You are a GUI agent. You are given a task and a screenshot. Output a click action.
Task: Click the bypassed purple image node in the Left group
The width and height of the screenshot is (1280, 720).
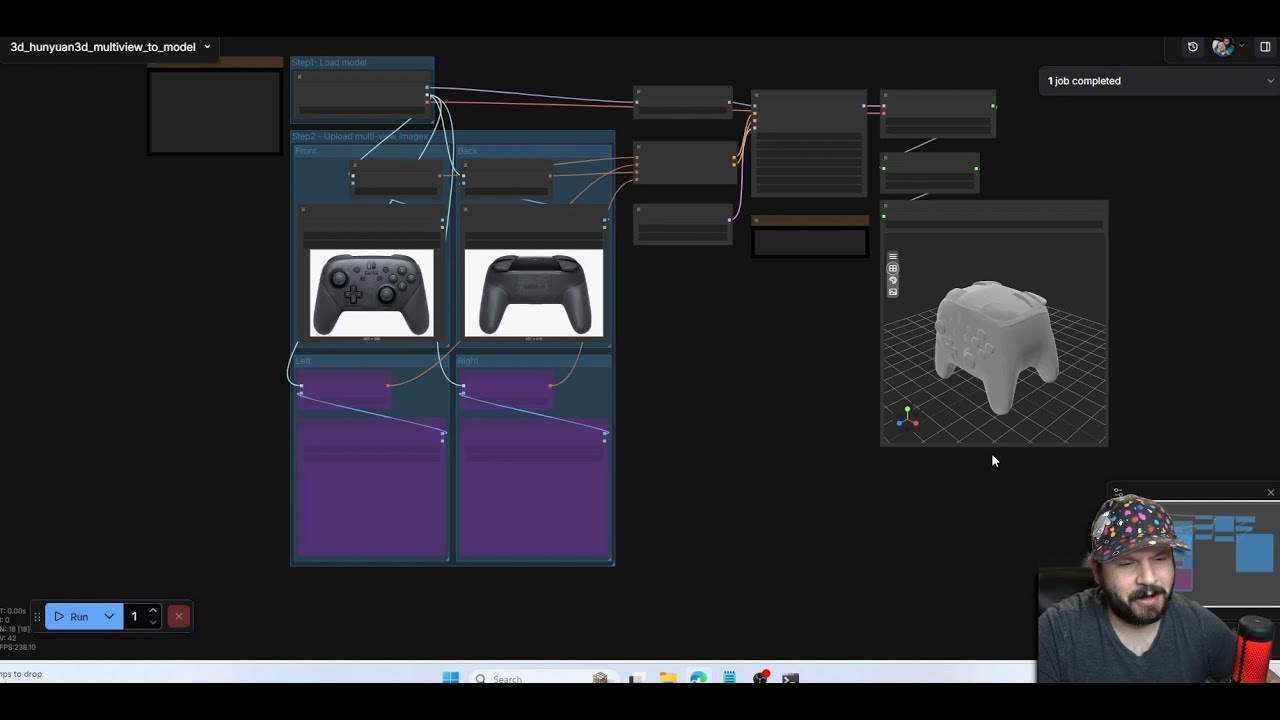[x=371, y=487]
